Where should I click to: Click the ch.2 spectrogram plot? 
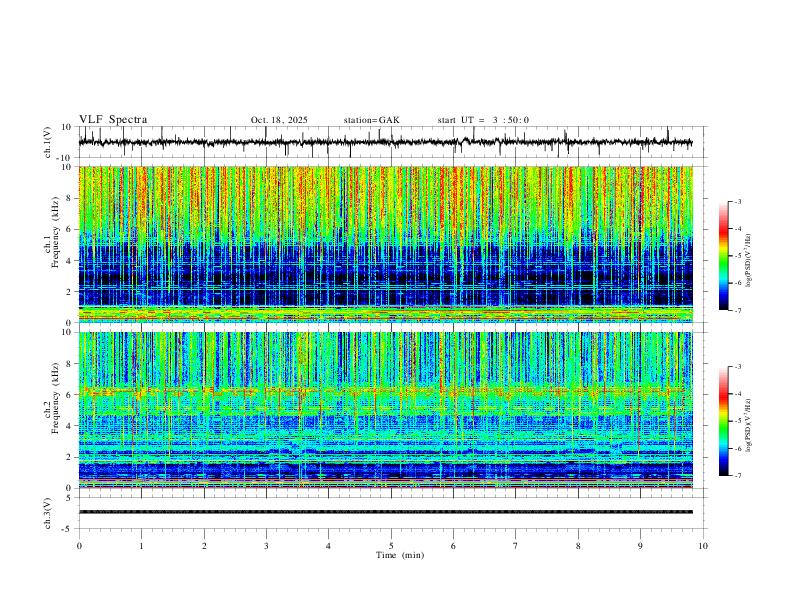click(385, 410)
